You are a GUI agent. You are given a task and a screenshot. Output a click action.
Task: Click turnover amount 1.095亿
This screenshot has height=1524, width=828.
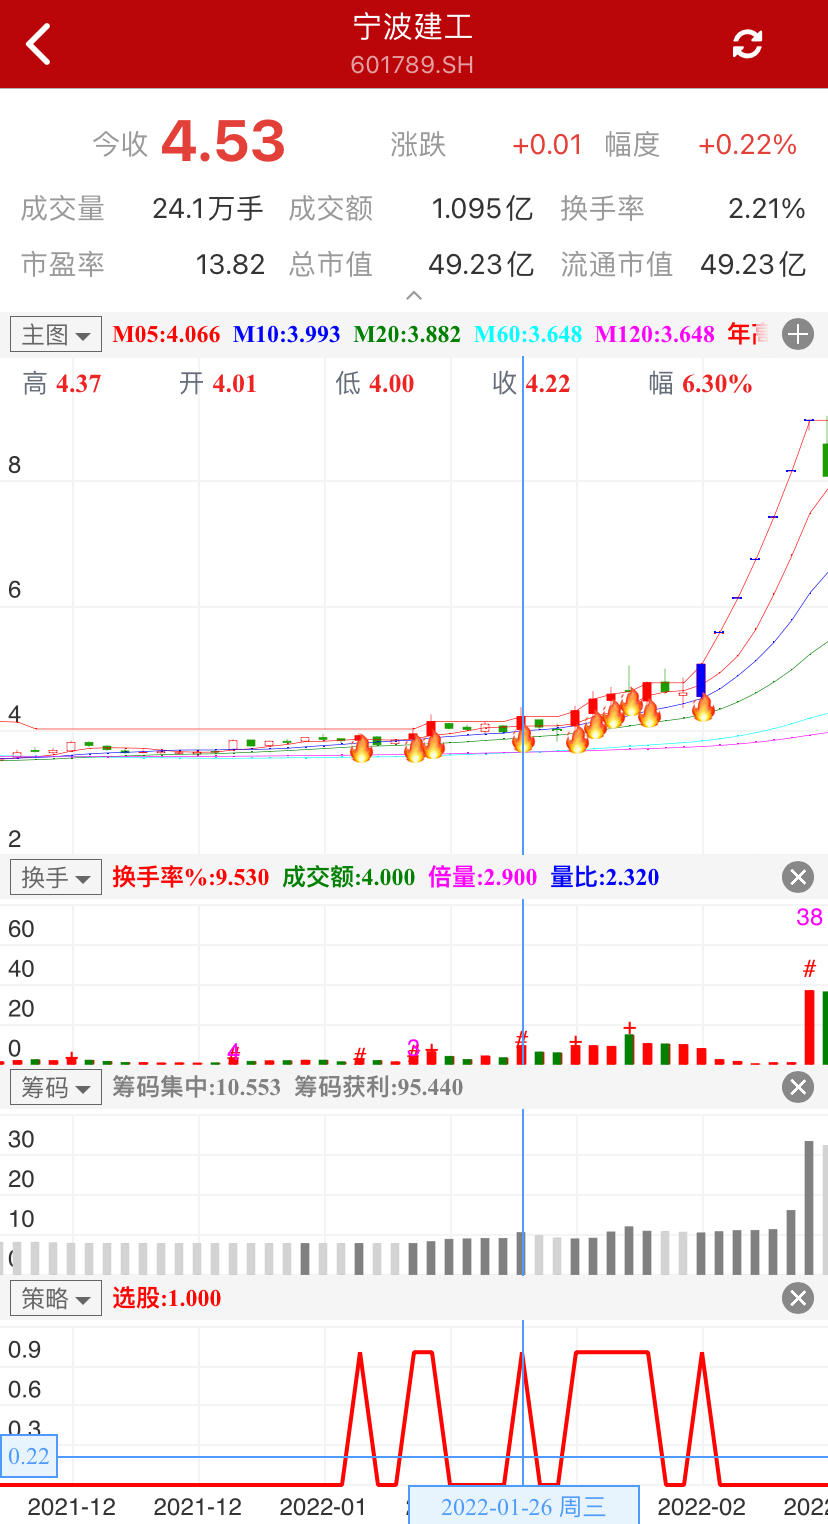[x=483, y=208]
